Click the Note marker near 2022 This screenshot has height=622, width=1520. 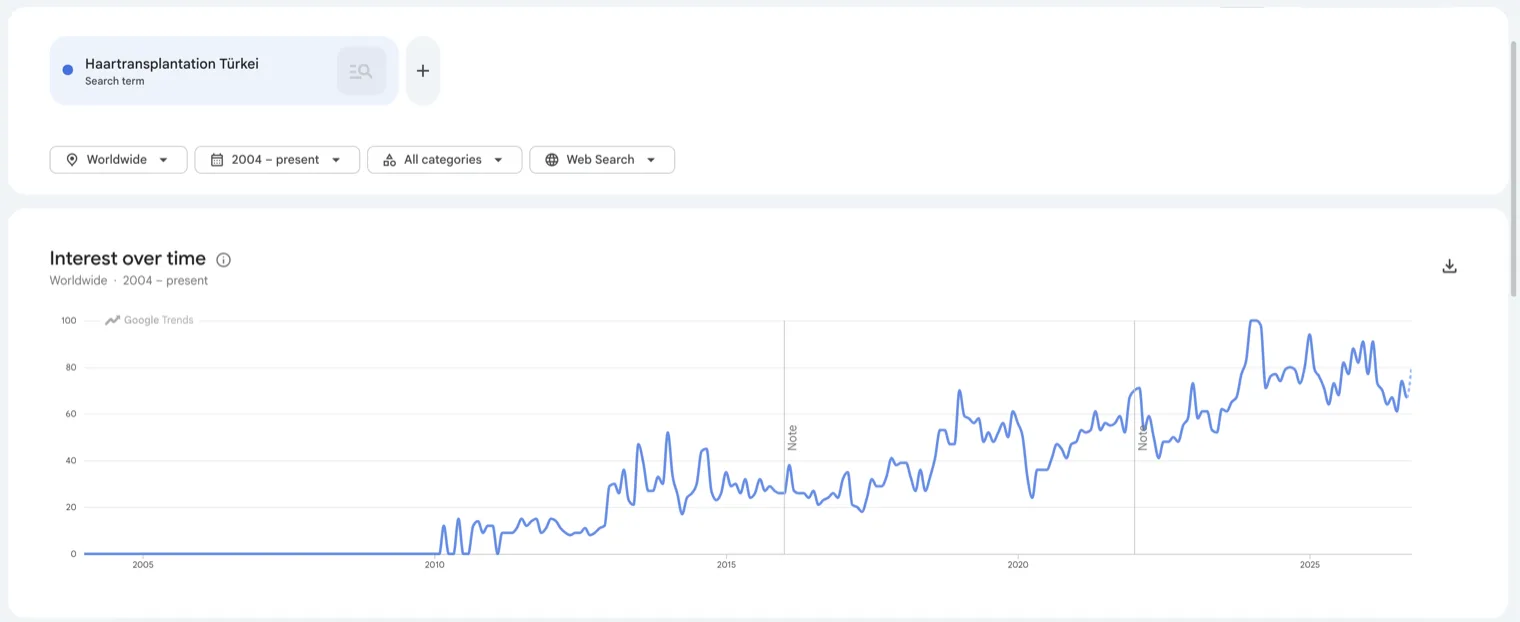(1142, 437)
